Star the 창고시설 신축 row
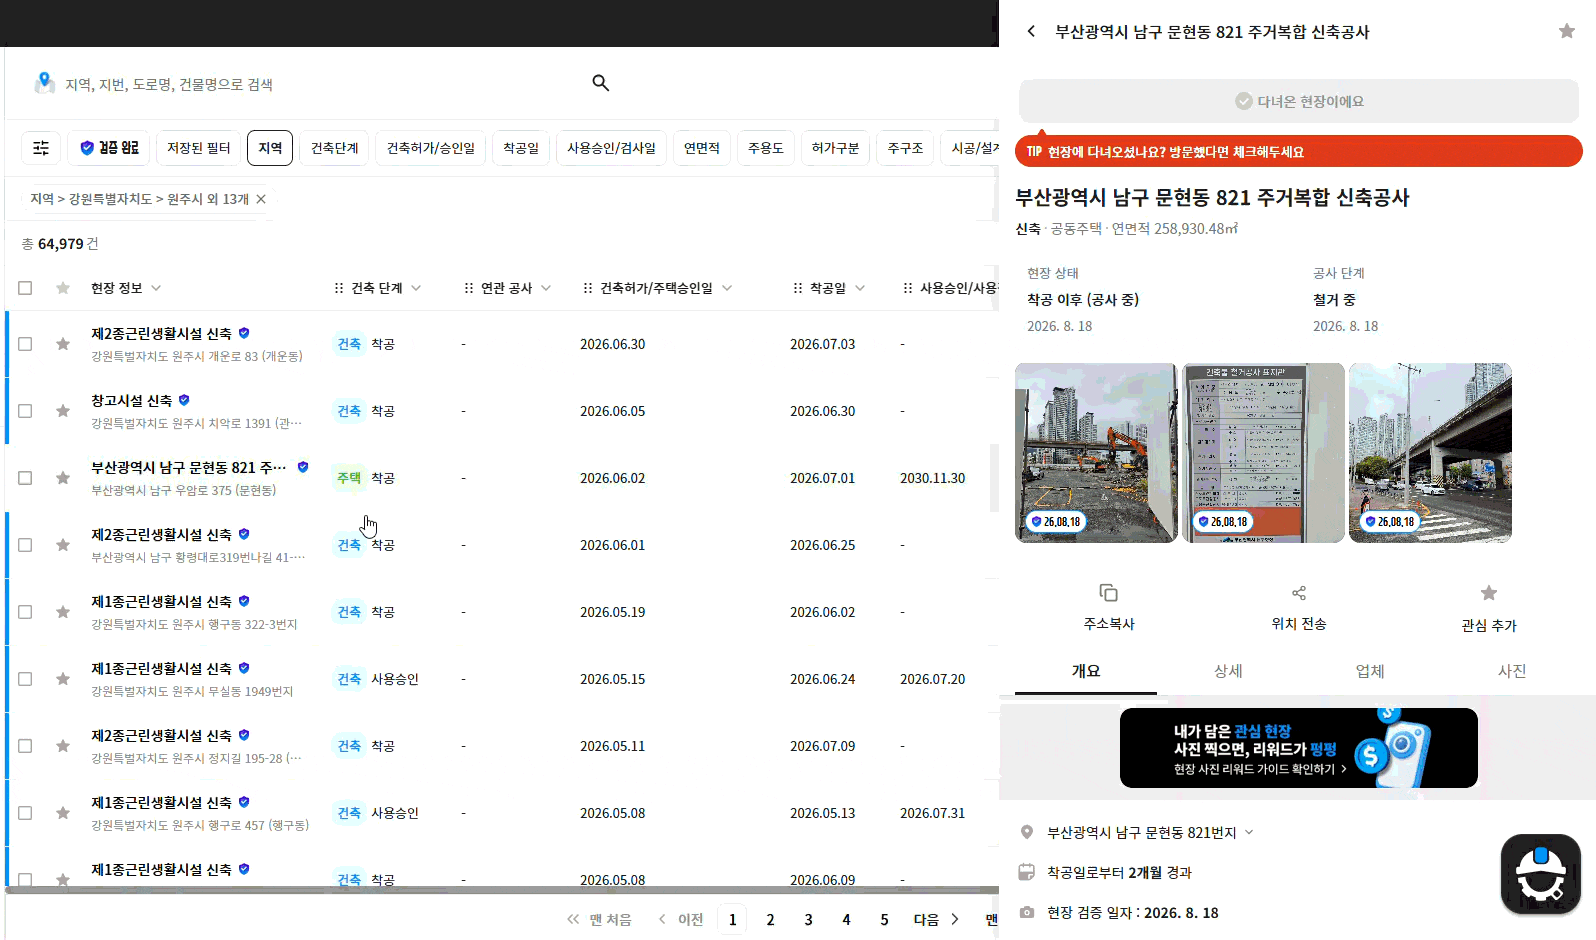 coord(63,411)
